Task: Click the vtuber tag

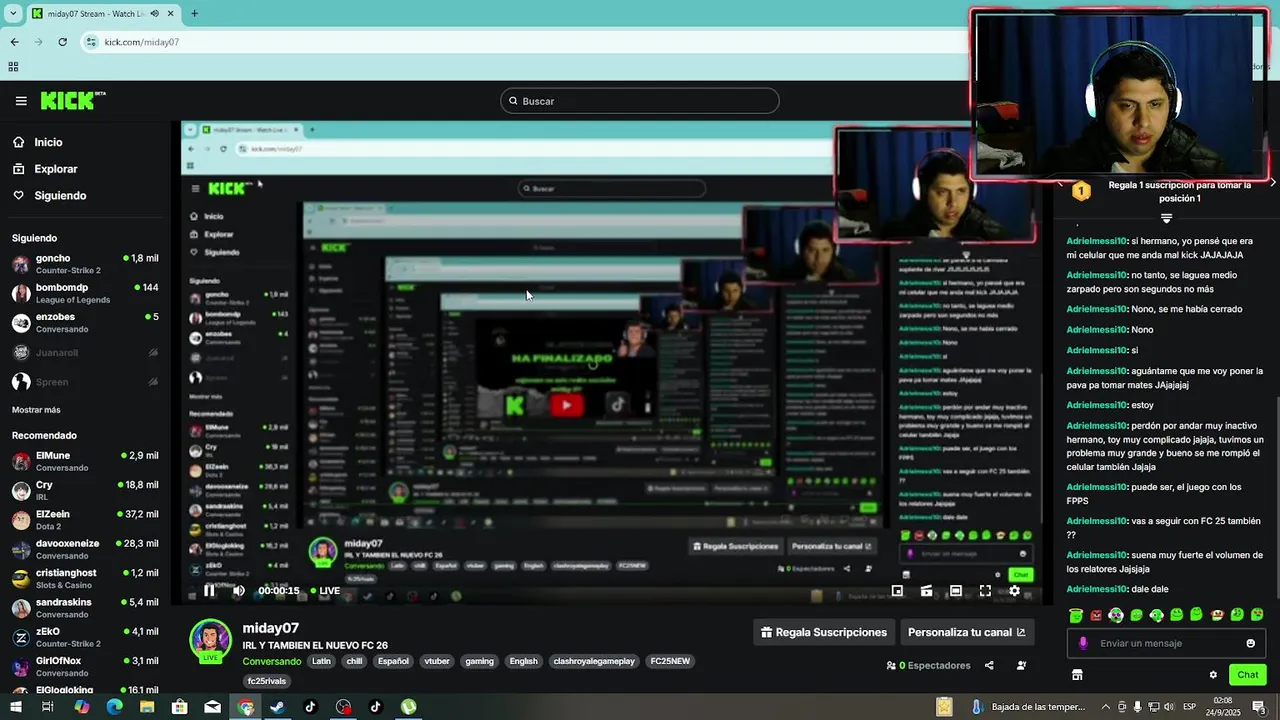Action: pos(437,661)
